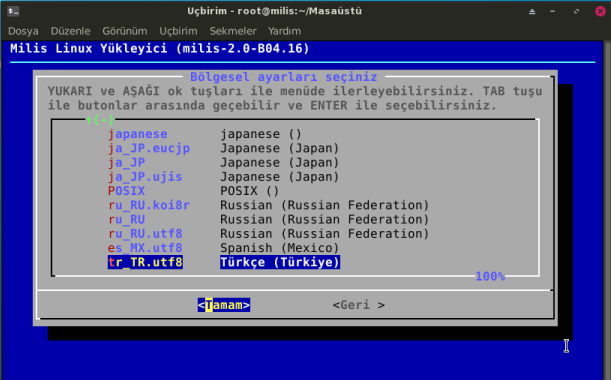The image size is (611, 380).
Task: Maximize the Uçbirim terminal window
Action: click(576, 12)
